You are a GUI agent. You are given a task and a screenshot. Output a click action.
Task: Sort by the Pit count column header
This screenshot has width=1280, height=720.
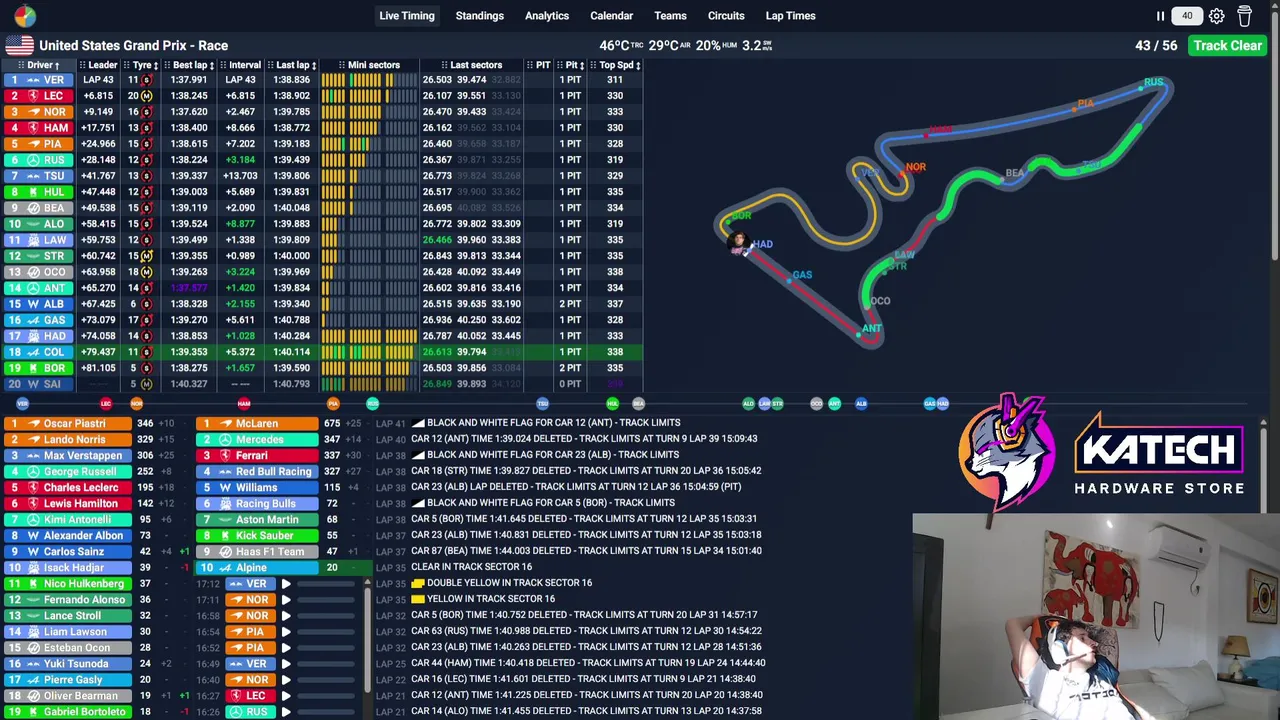tap(571, 65)
